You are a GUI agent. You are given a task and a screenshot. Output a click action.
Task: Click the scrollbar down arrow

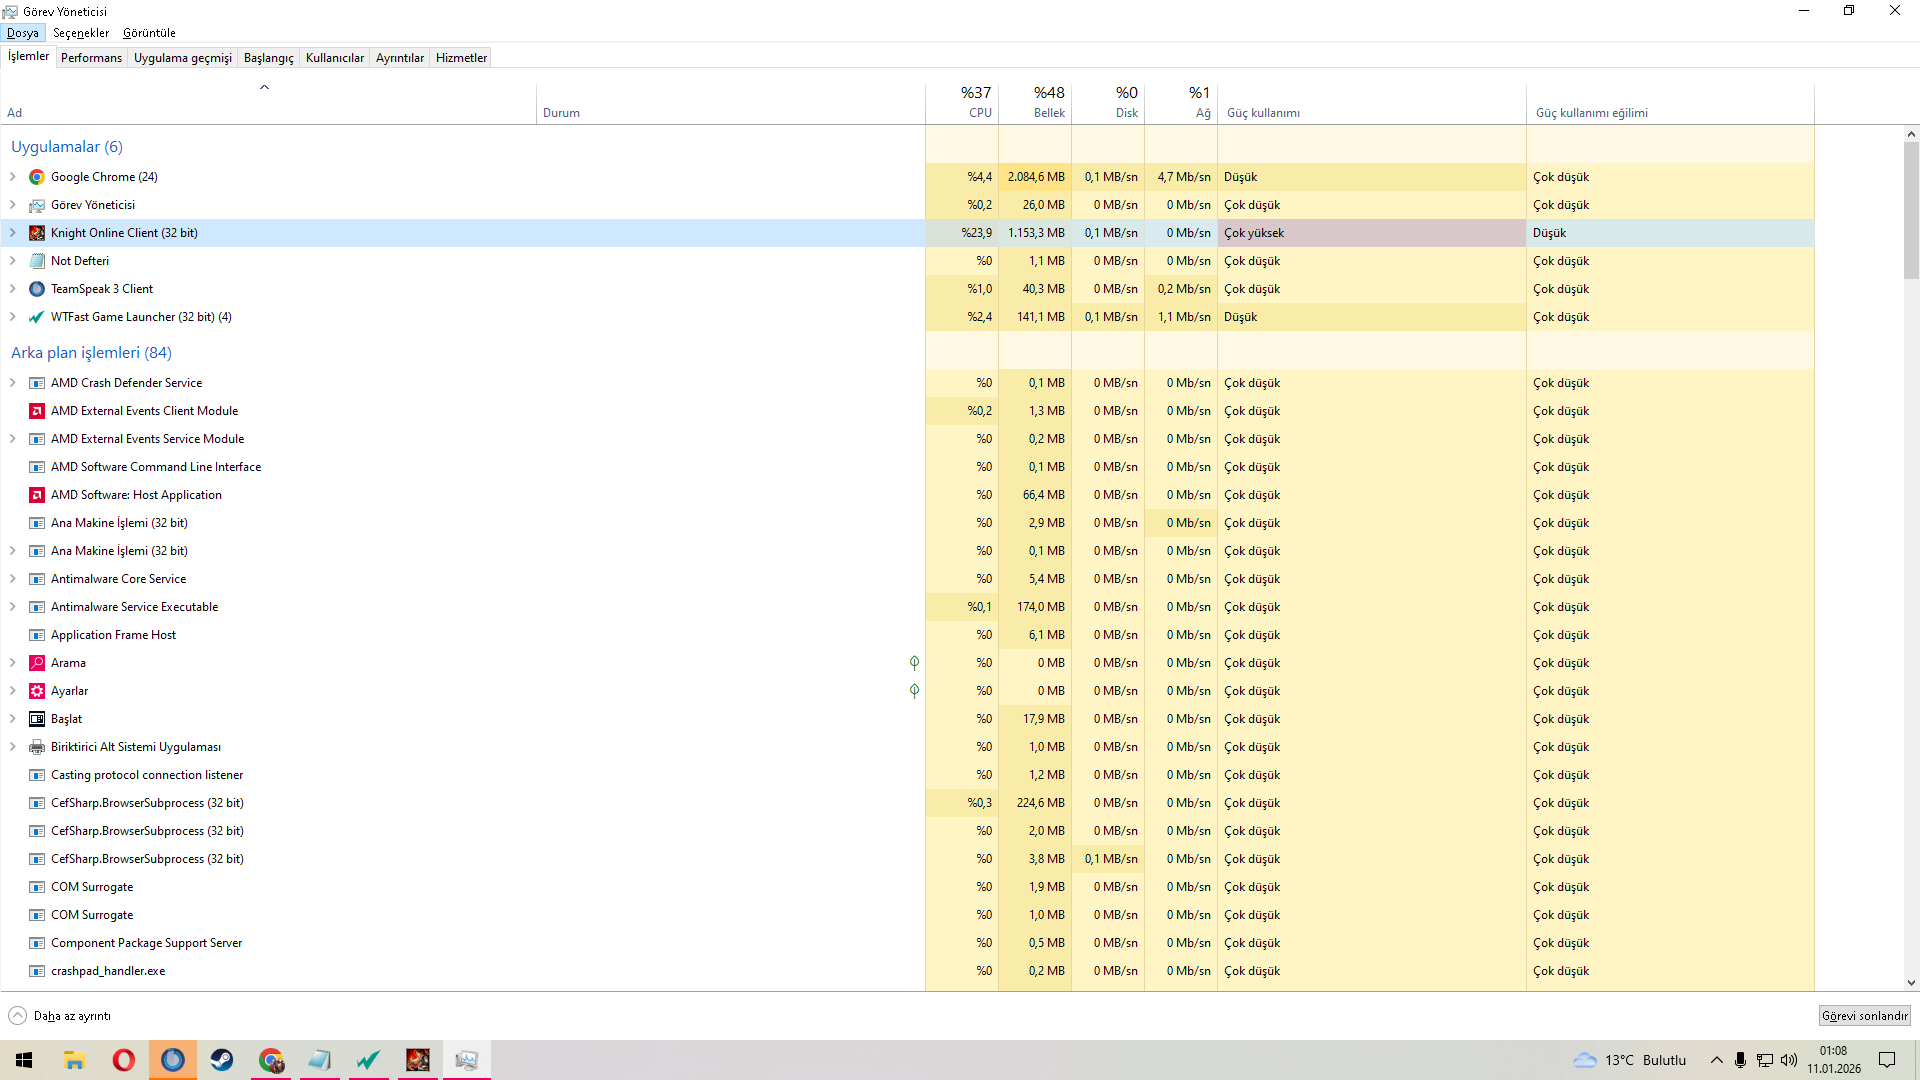pyautogui.click(x=1911, y=983)
